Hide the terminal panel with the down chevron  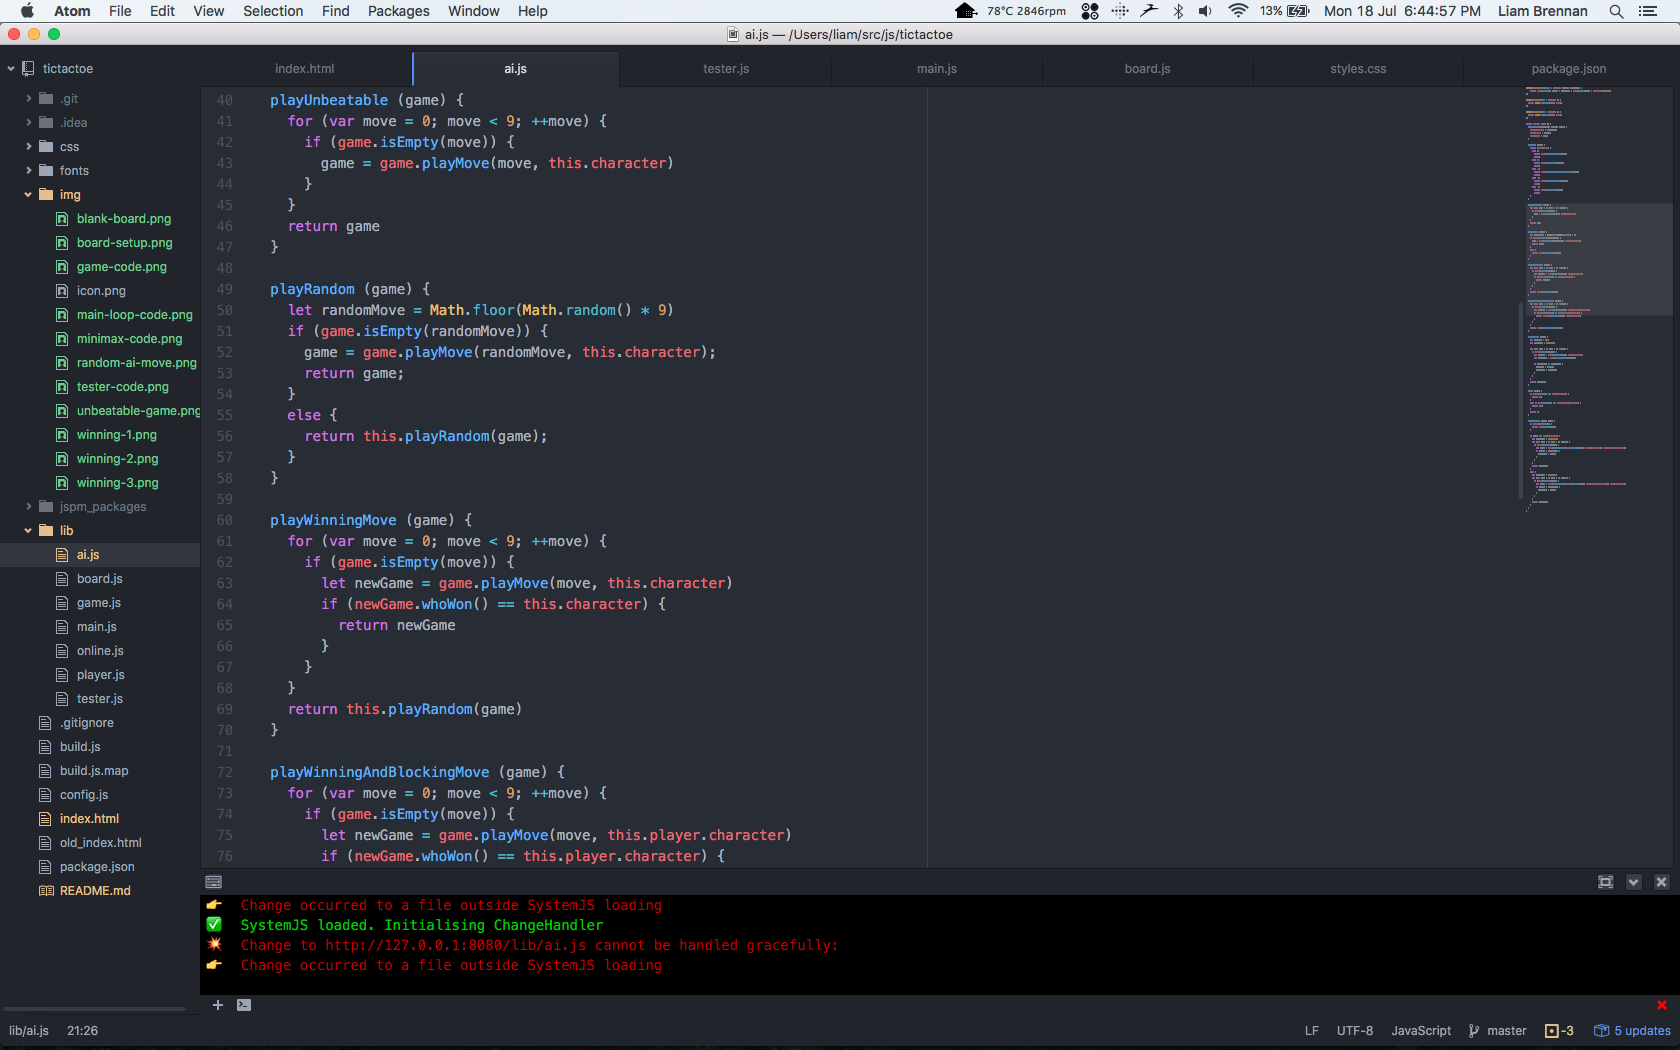1633,882
